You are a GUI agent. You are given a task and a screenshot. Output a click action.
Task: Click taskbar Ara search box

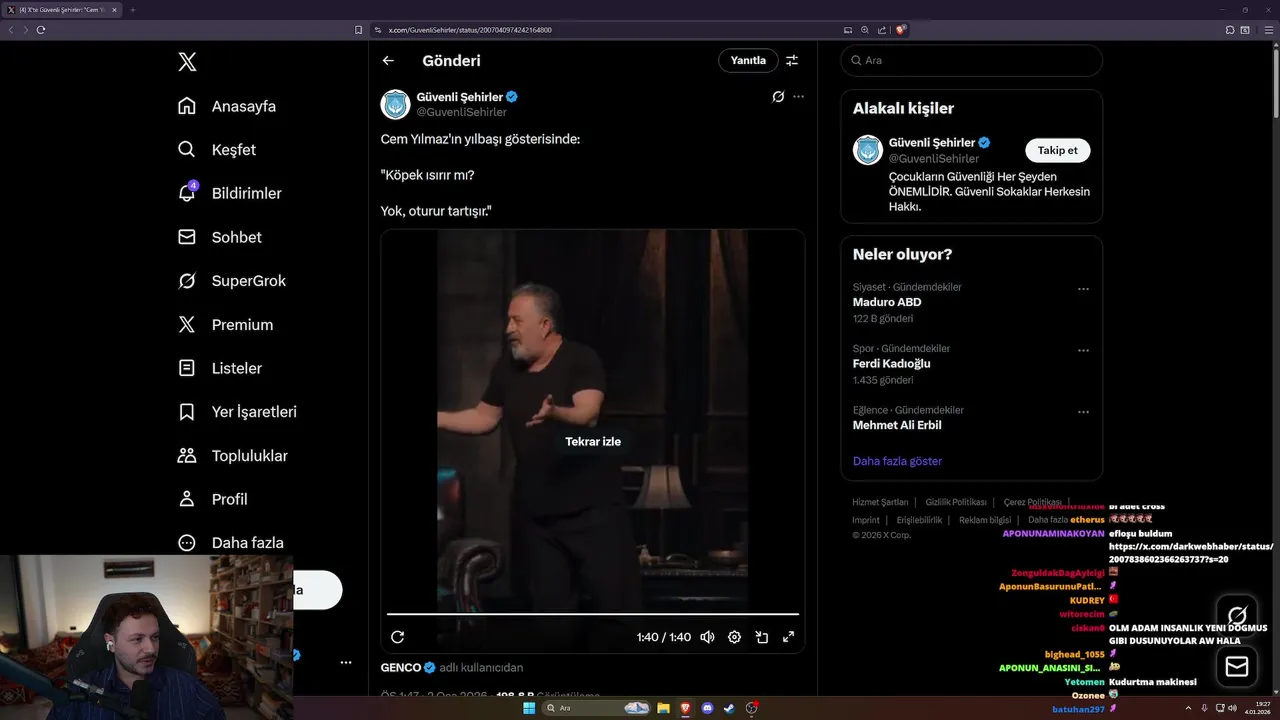(597, 708)
